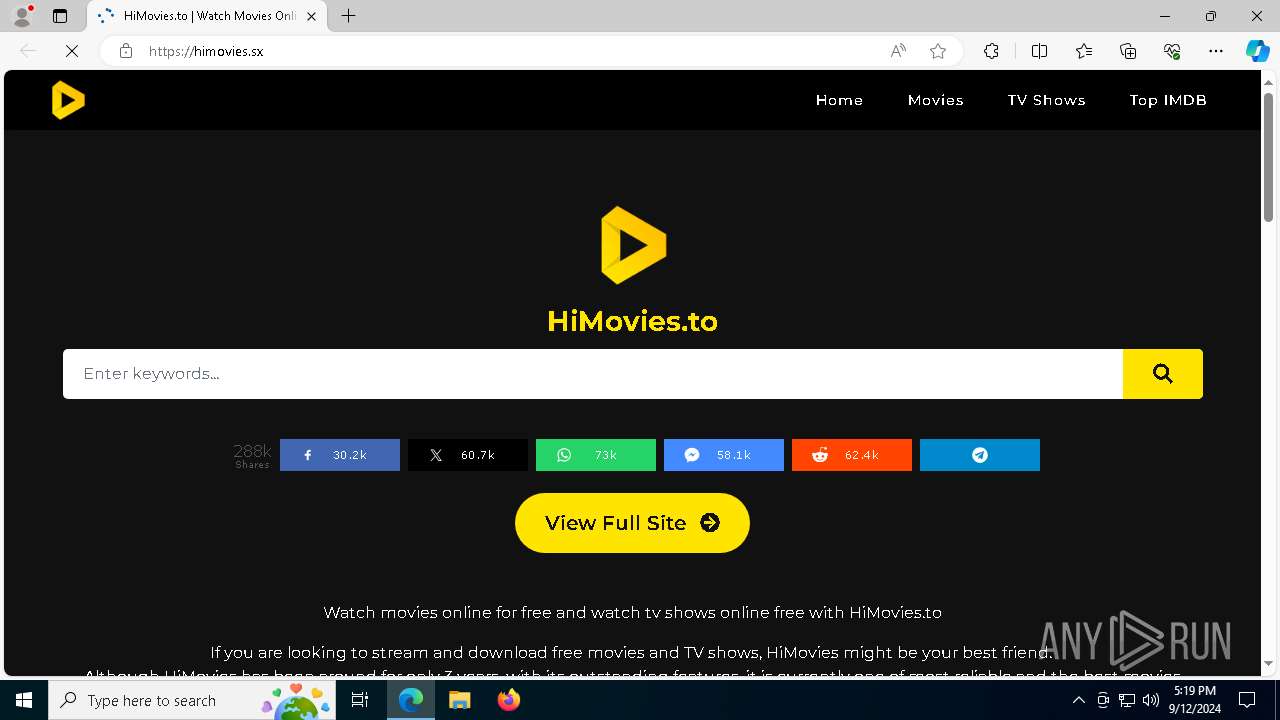Screen dimensions: 1280x720
Task: Click the 'Watch movies online for free' line
Action: (632, 612)
